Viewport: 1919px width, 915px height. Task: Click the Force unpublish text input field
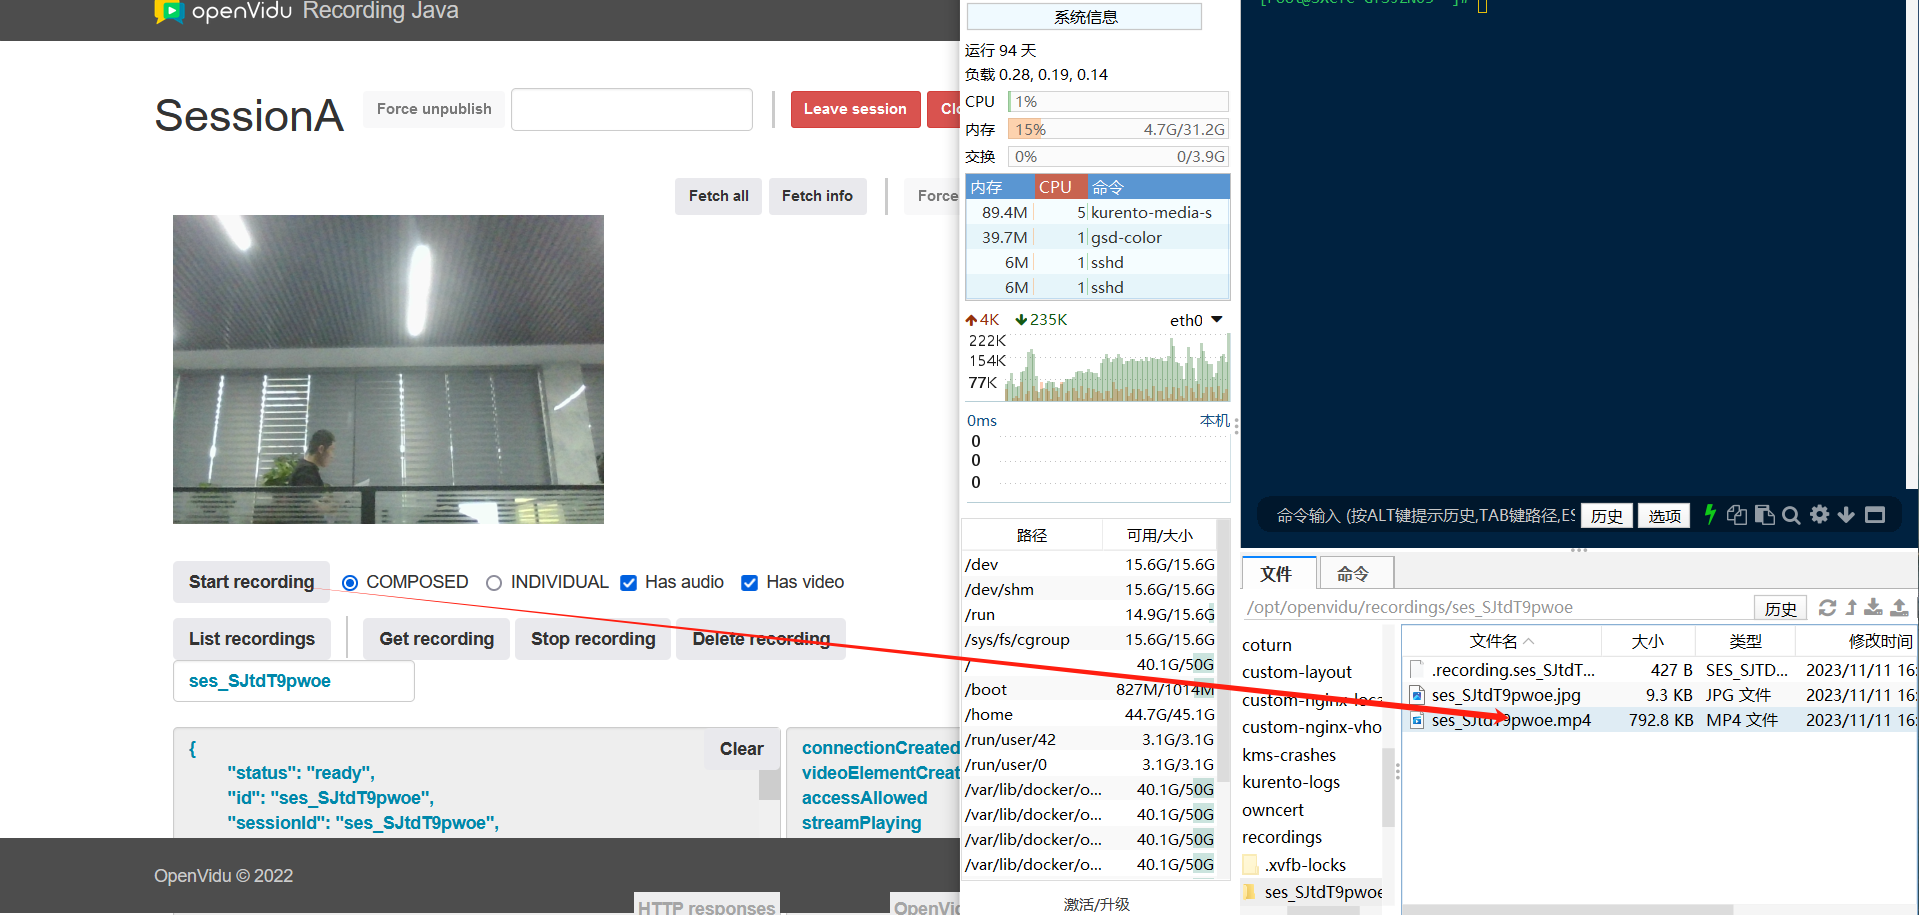coord(632,110)
